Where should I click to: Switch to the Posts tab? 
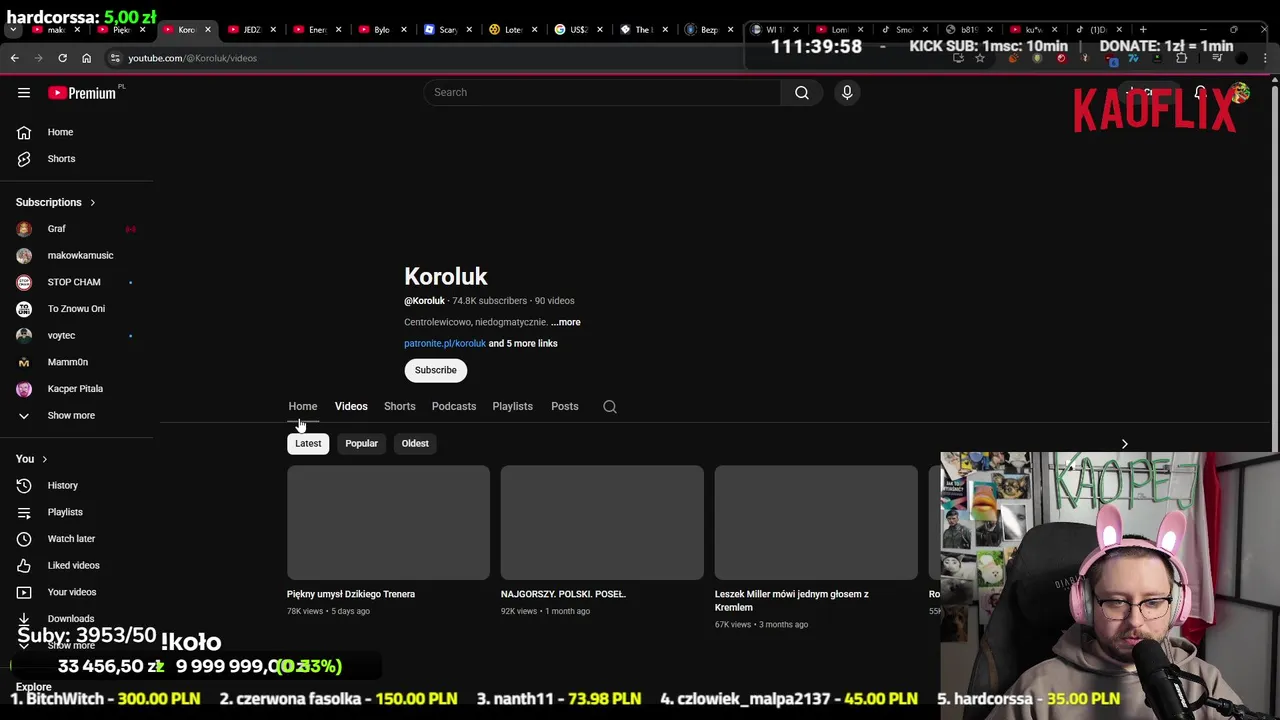click(564, 406)
